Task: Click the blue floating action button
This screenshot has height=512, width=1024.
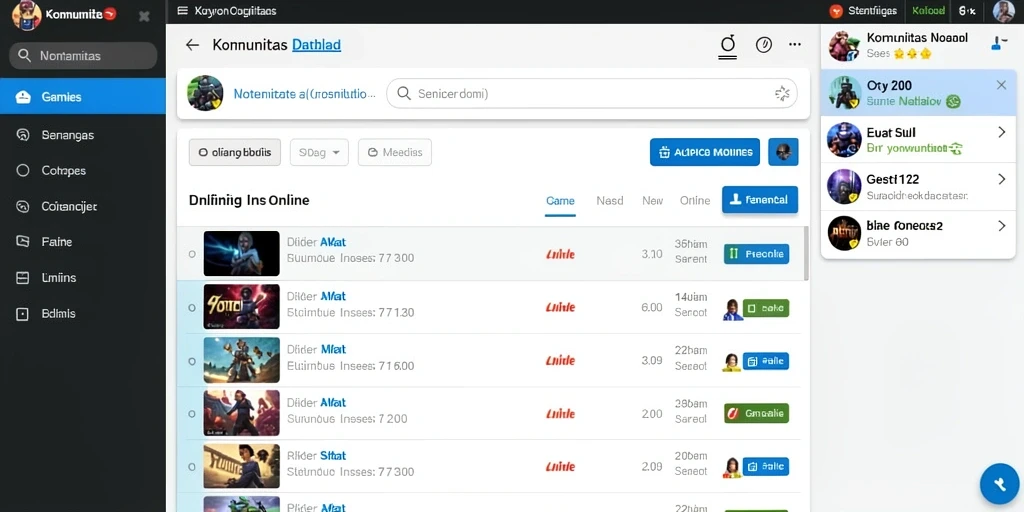Action: tap(1000, 485)
